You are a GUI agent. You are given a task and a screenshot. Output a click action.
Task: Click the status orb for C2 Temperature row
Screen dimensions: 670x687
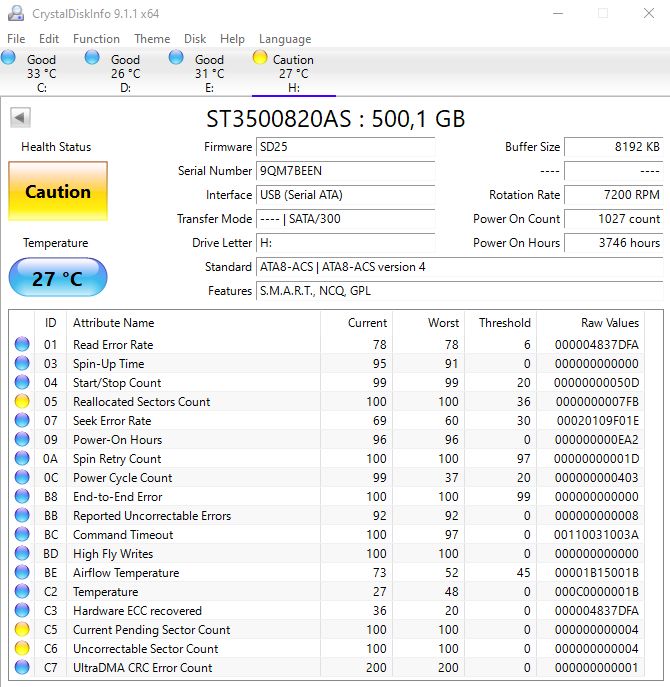(x=22, y=591)
